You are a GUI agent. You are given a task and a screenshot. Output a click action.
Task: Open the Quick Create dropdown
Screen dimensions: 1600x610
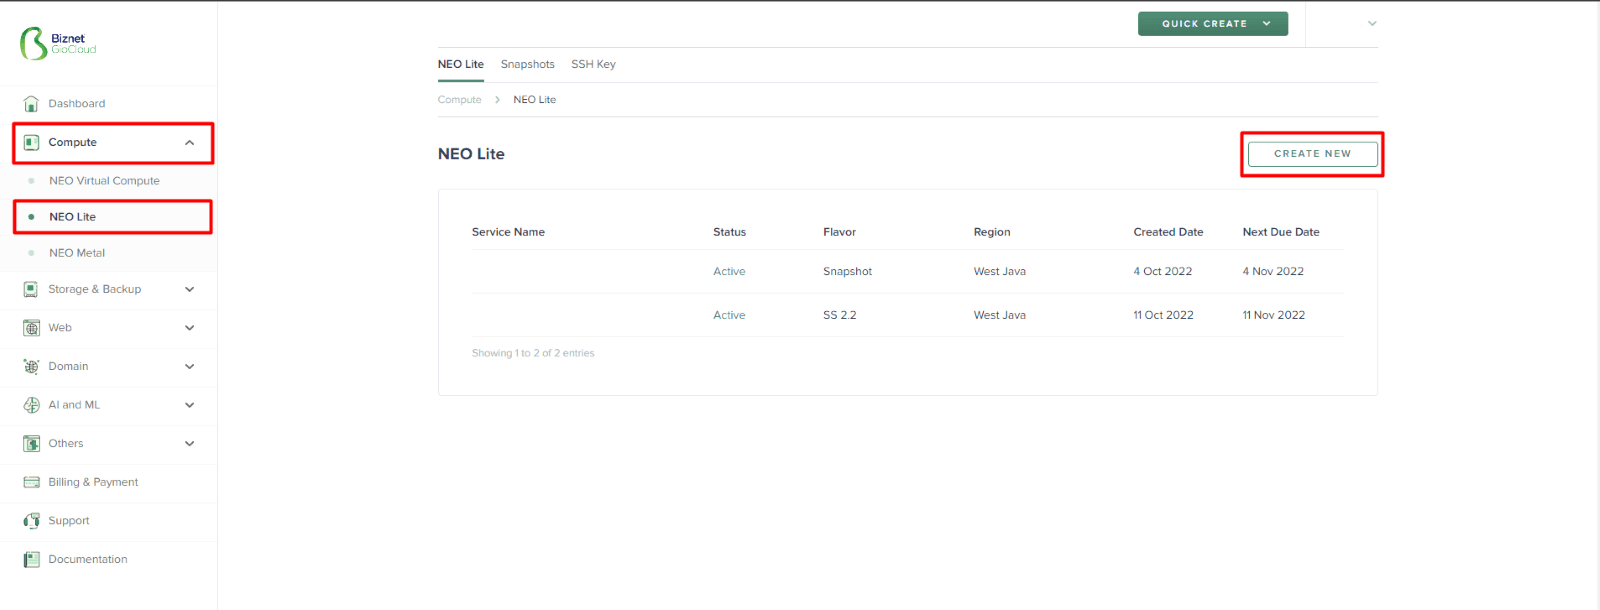point(1213,23)
